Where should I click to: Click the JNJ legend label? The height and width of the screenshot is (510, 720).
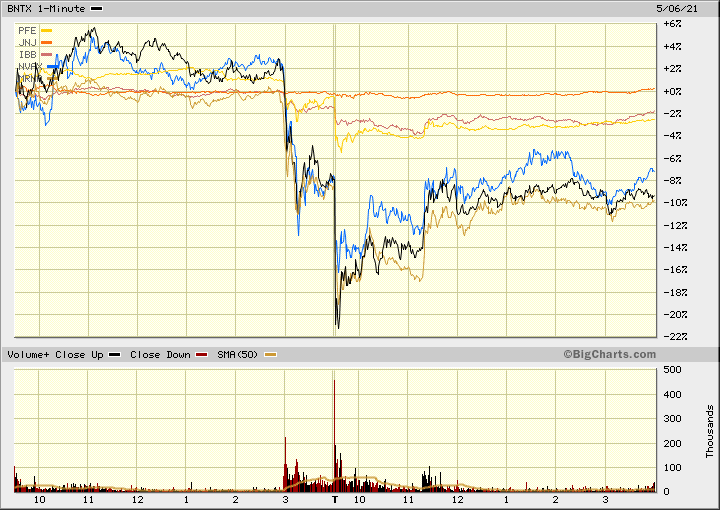click(27, 43)
